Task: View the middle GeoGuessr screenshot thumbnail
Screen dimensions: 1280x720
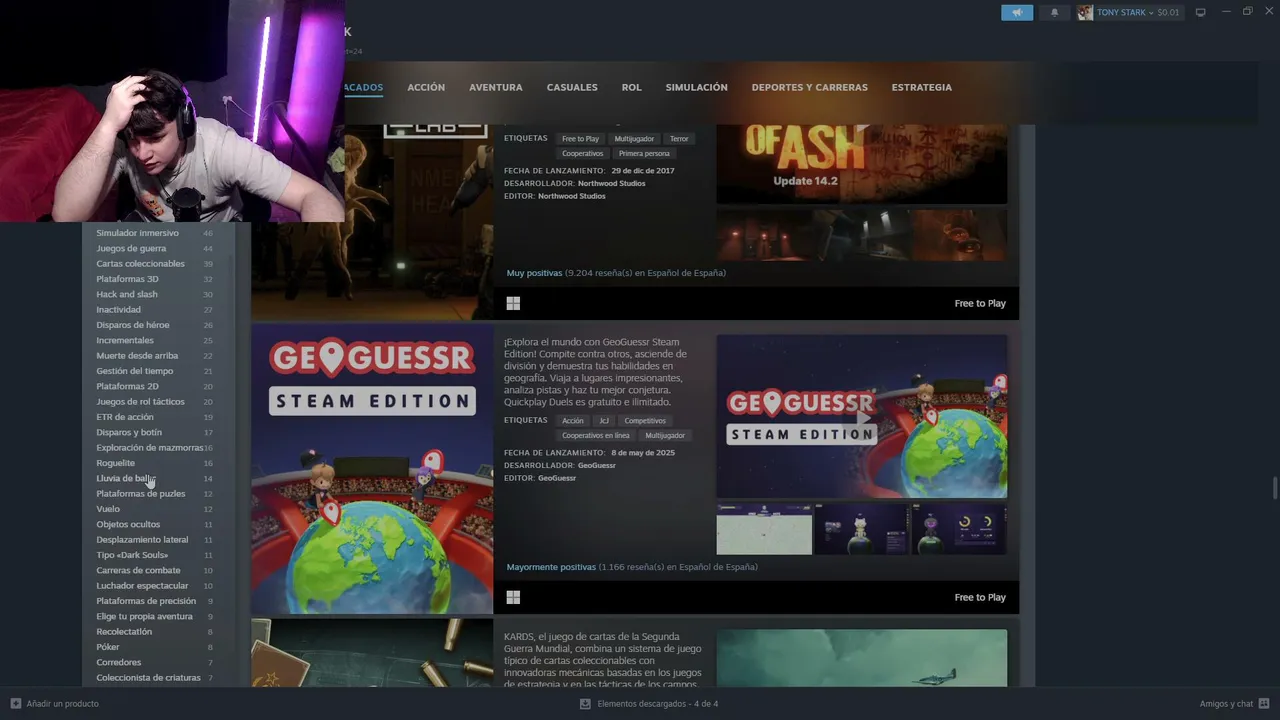Action: tap(861, 529)
